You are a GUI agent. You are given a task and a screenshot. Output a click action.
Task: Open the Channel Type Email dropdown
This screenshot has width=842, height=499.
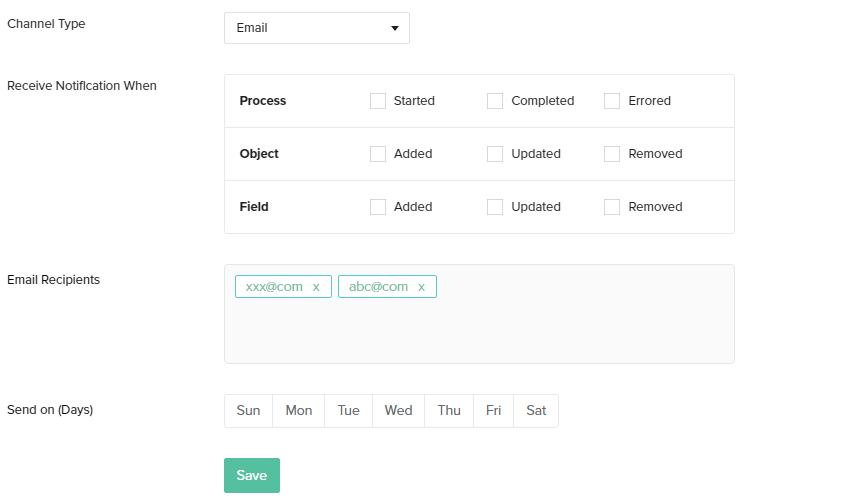(316, 28)
